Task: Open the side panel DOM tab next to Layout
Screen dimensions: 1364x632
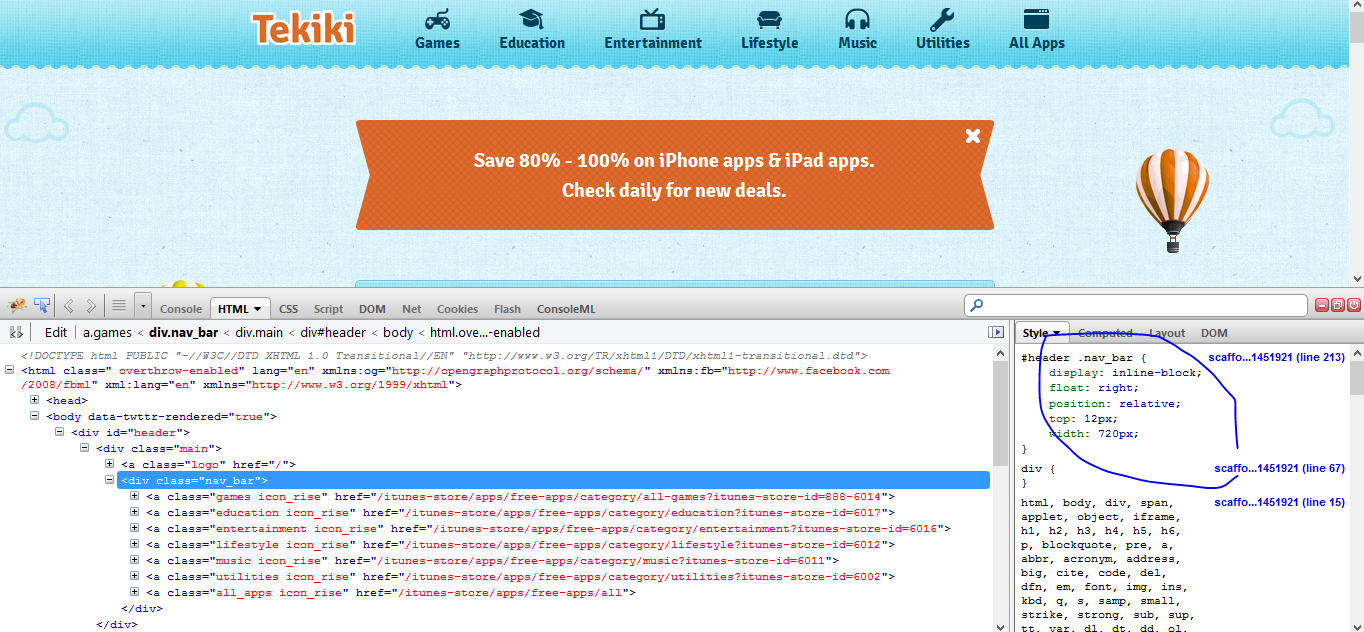Action: pyautogui.click(x=1214, y=333)
